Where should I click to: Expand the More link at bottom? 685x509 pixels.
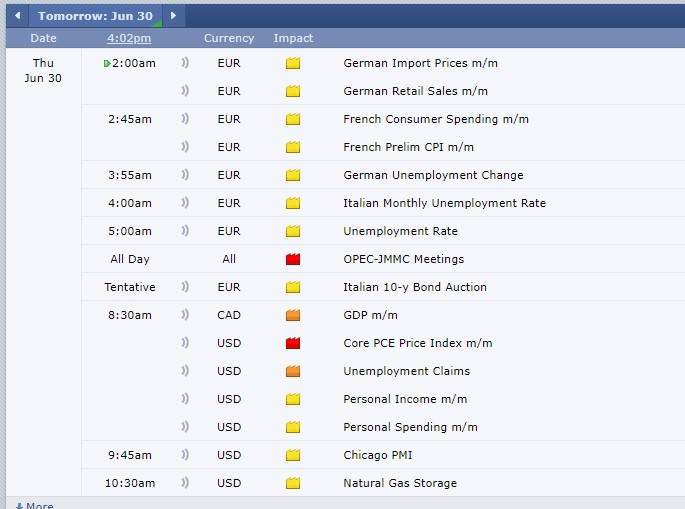(x=35, y=505)
